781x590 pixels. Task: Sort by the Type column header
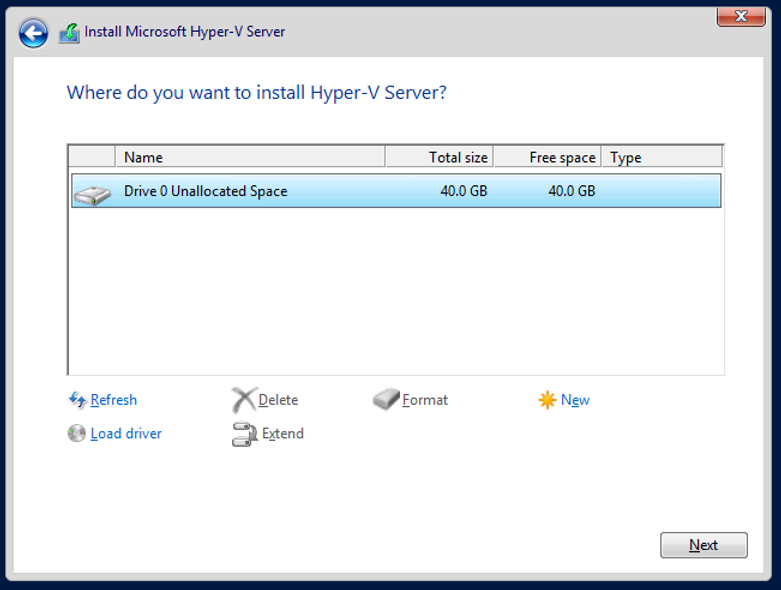coord(662,157)
